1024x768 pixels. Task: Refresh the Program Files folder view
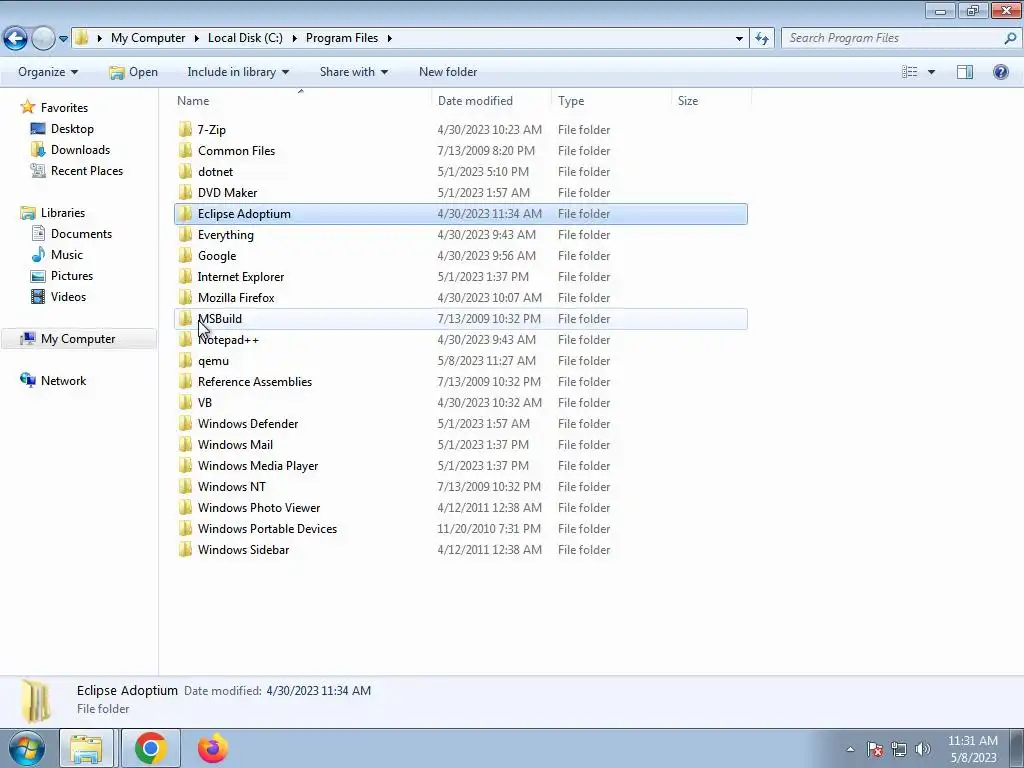[761, 39]
